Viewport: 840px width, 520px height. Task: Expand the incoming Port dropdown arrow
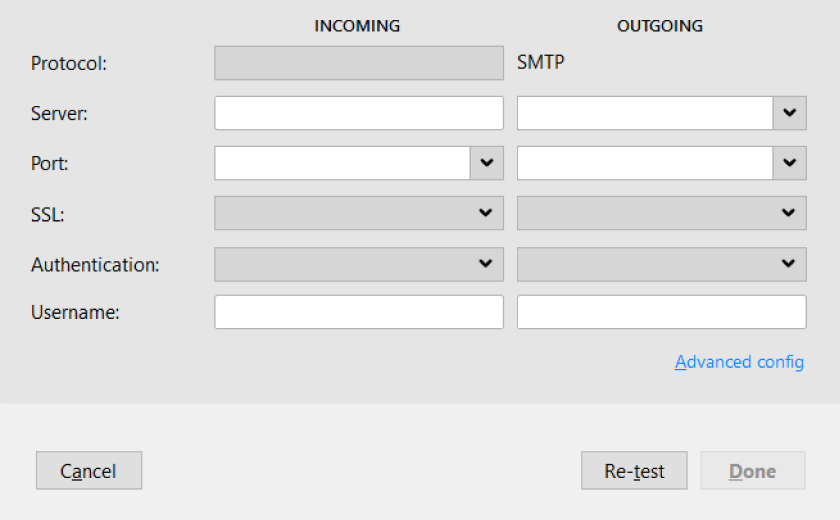[487, 163]
